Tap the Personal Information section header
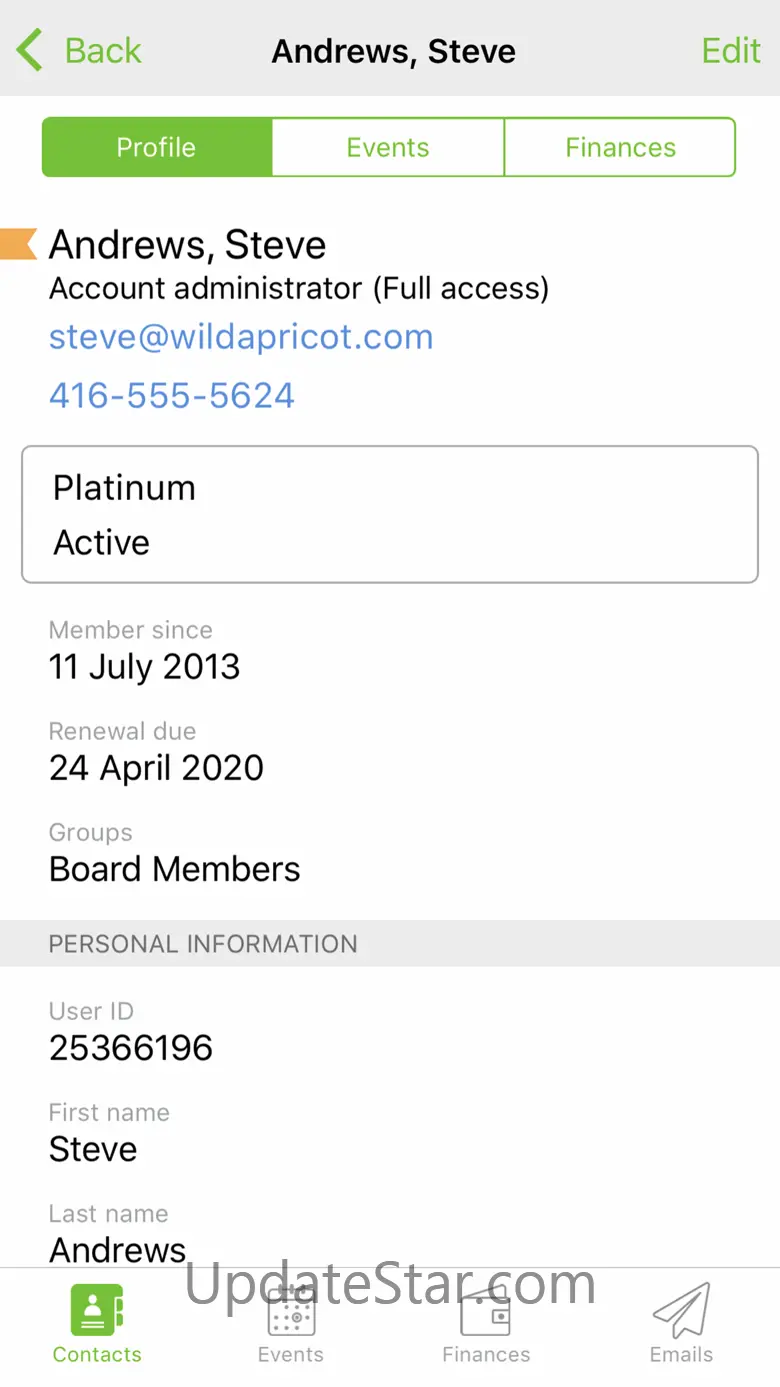 [x=203, y=944]
